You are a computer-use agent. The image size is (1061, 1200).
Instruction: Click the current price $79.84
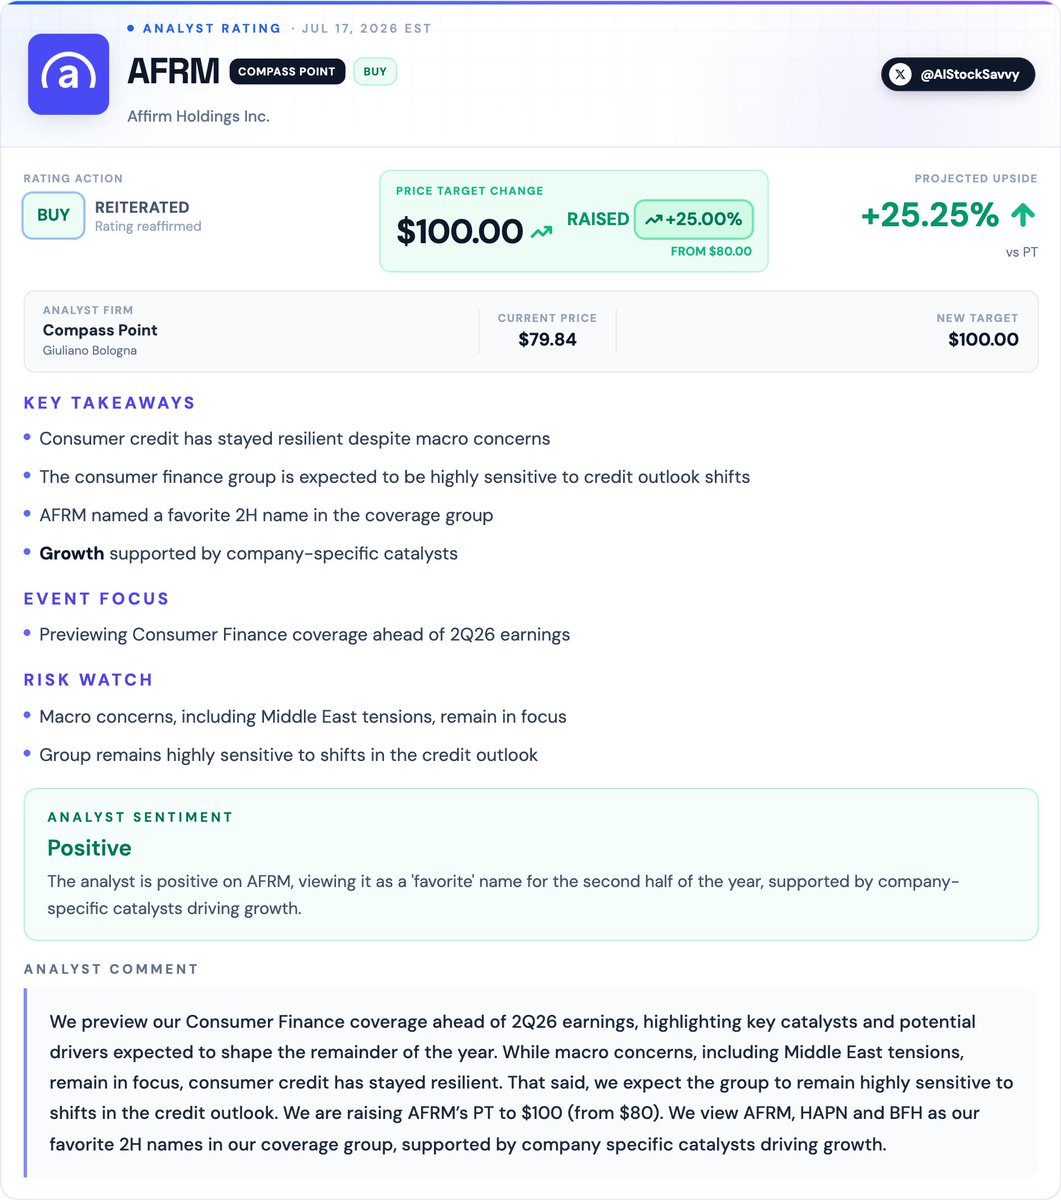point(547,340)
